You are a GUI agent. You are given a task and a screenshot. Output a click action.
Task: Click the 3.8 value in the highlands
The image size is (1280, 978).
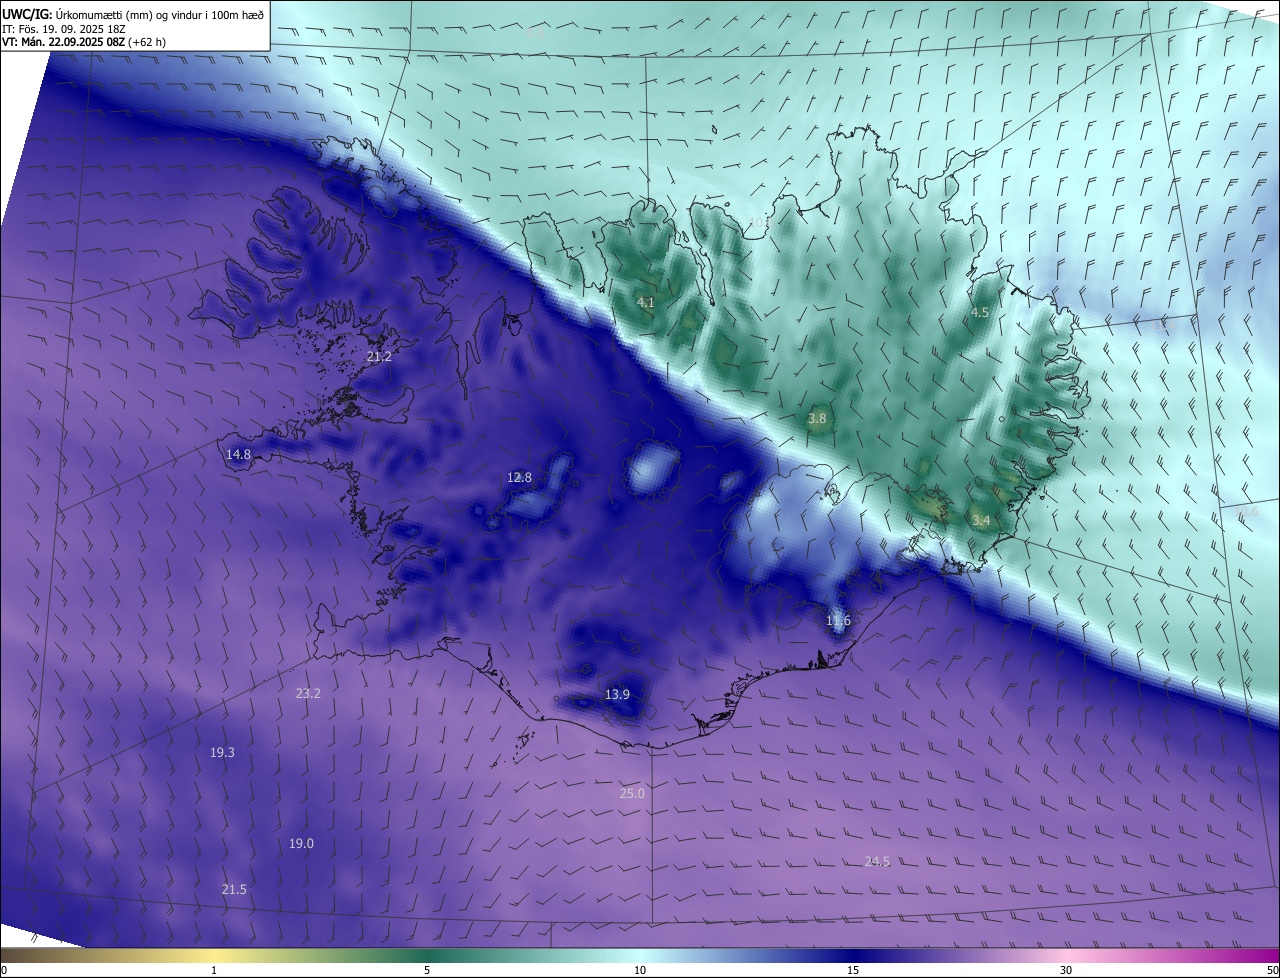click(x=817, y=419)
